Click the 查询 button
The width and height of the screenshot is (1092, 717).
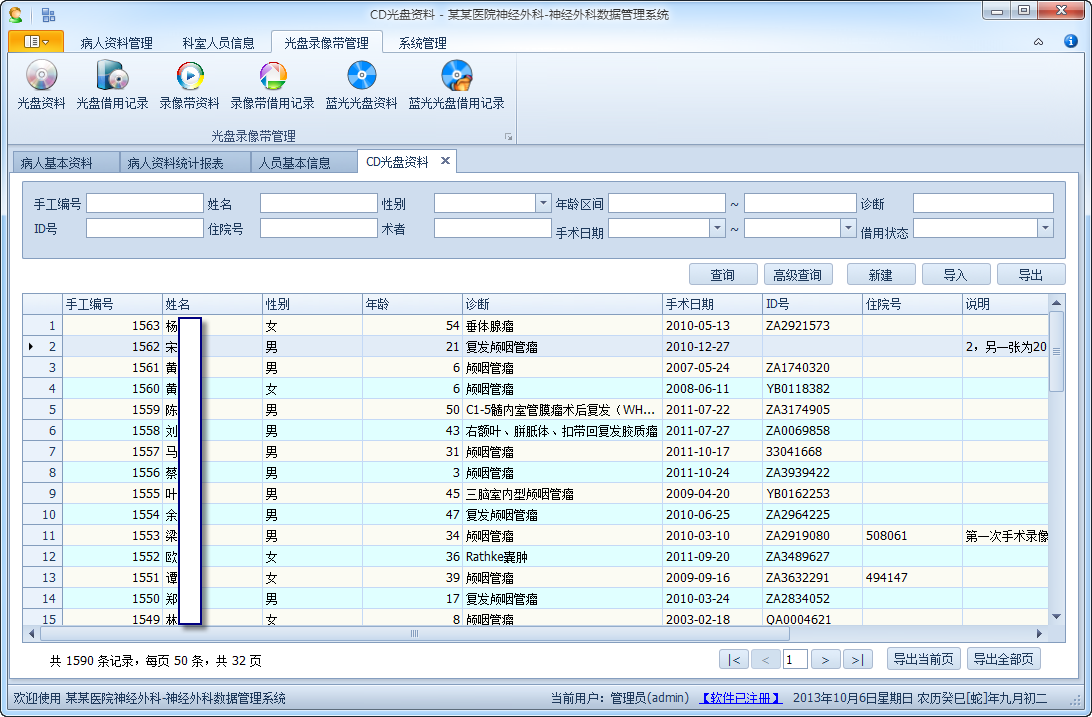722,275
